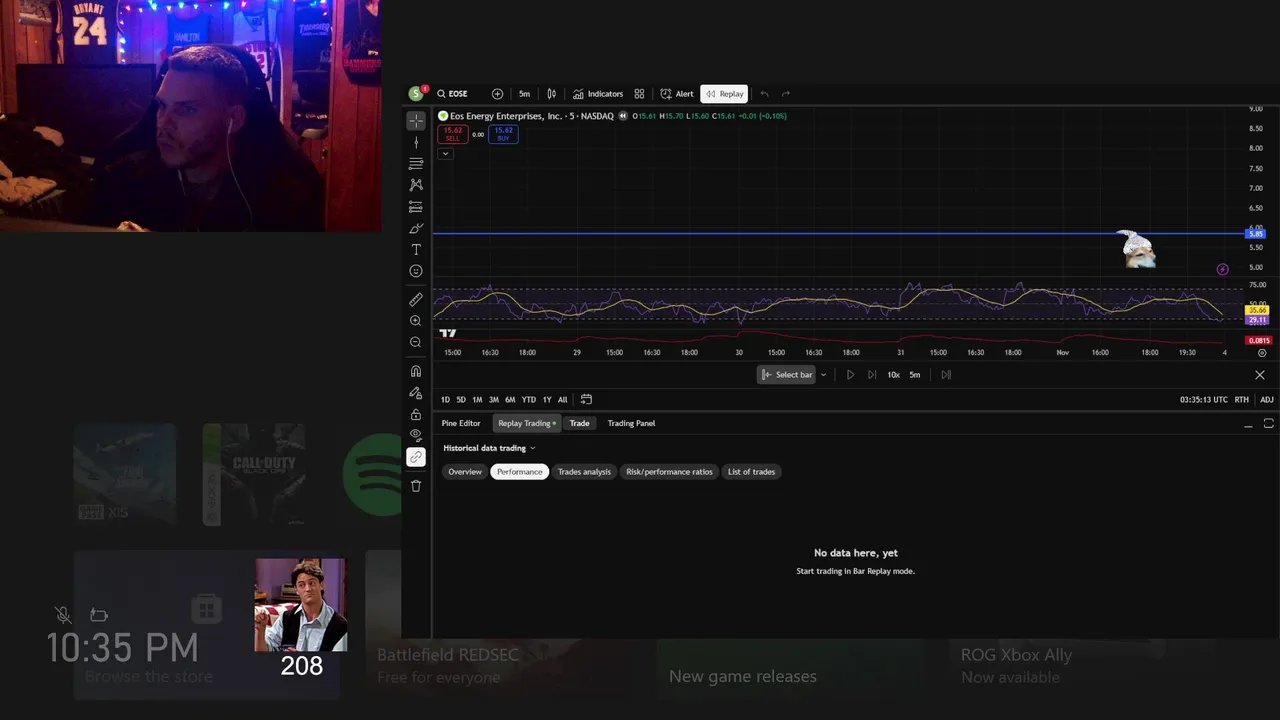Select the chart patterns tool
This screenshot has height=720, width=1280.
pos(416,185)
